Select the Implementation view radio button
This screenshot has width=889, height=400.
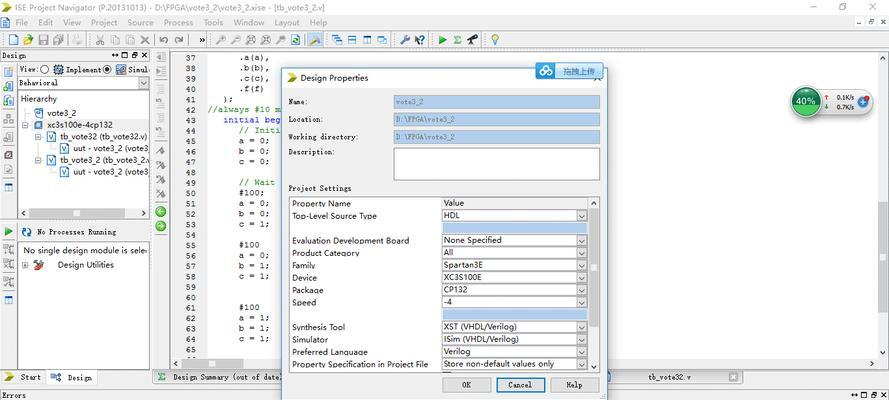[x=44, y=69]
